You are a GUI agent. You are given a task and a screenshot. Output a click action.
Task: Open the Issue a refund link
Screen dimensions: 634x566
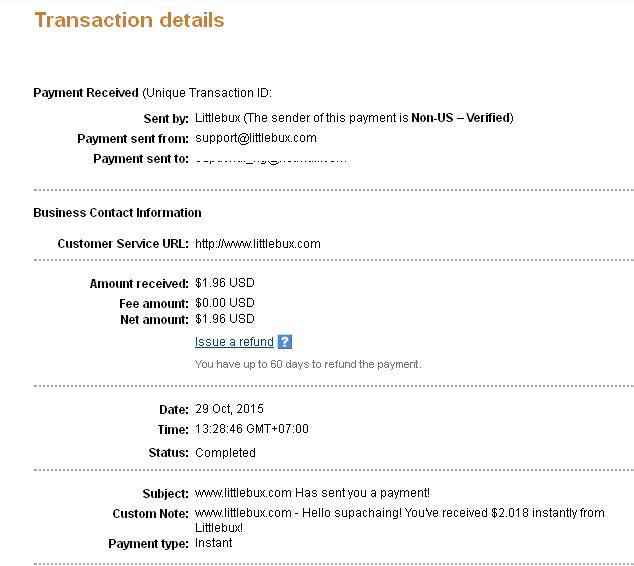point(234,342)
